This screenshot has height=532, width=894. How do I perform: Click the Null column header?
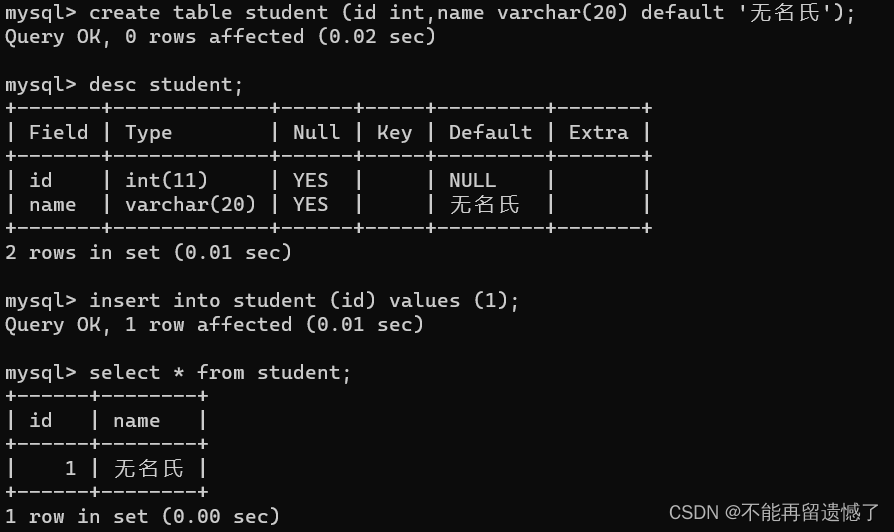(x=316, y=132)
